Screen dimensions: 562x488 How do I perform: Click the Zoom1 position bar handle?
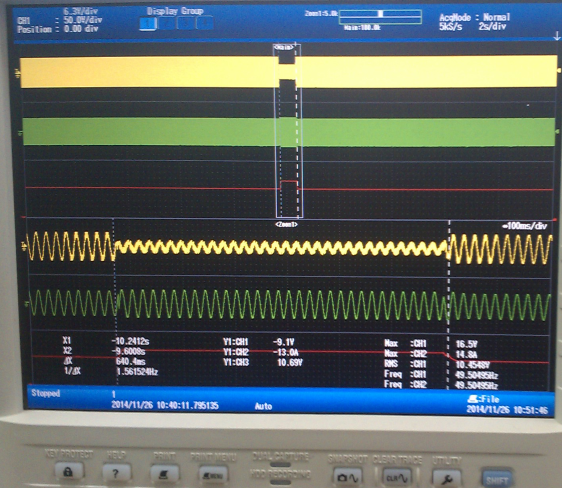pos(380,14)
